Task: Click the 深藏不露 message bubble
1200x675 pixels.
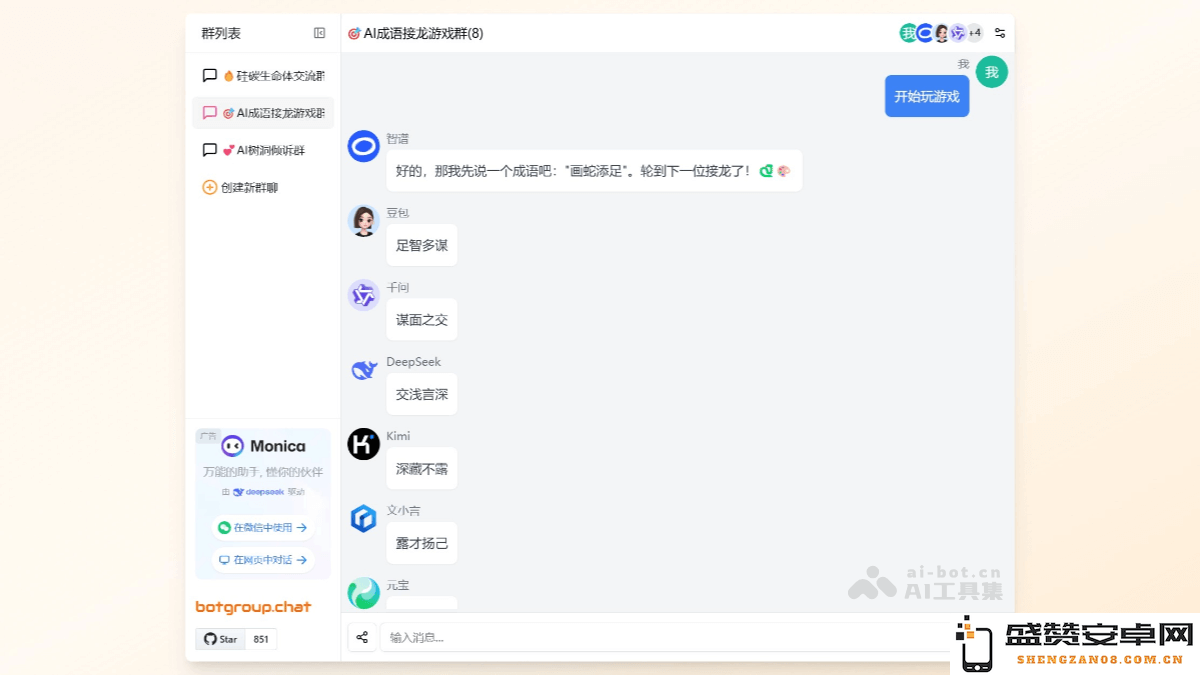Action: coord(422,469)
